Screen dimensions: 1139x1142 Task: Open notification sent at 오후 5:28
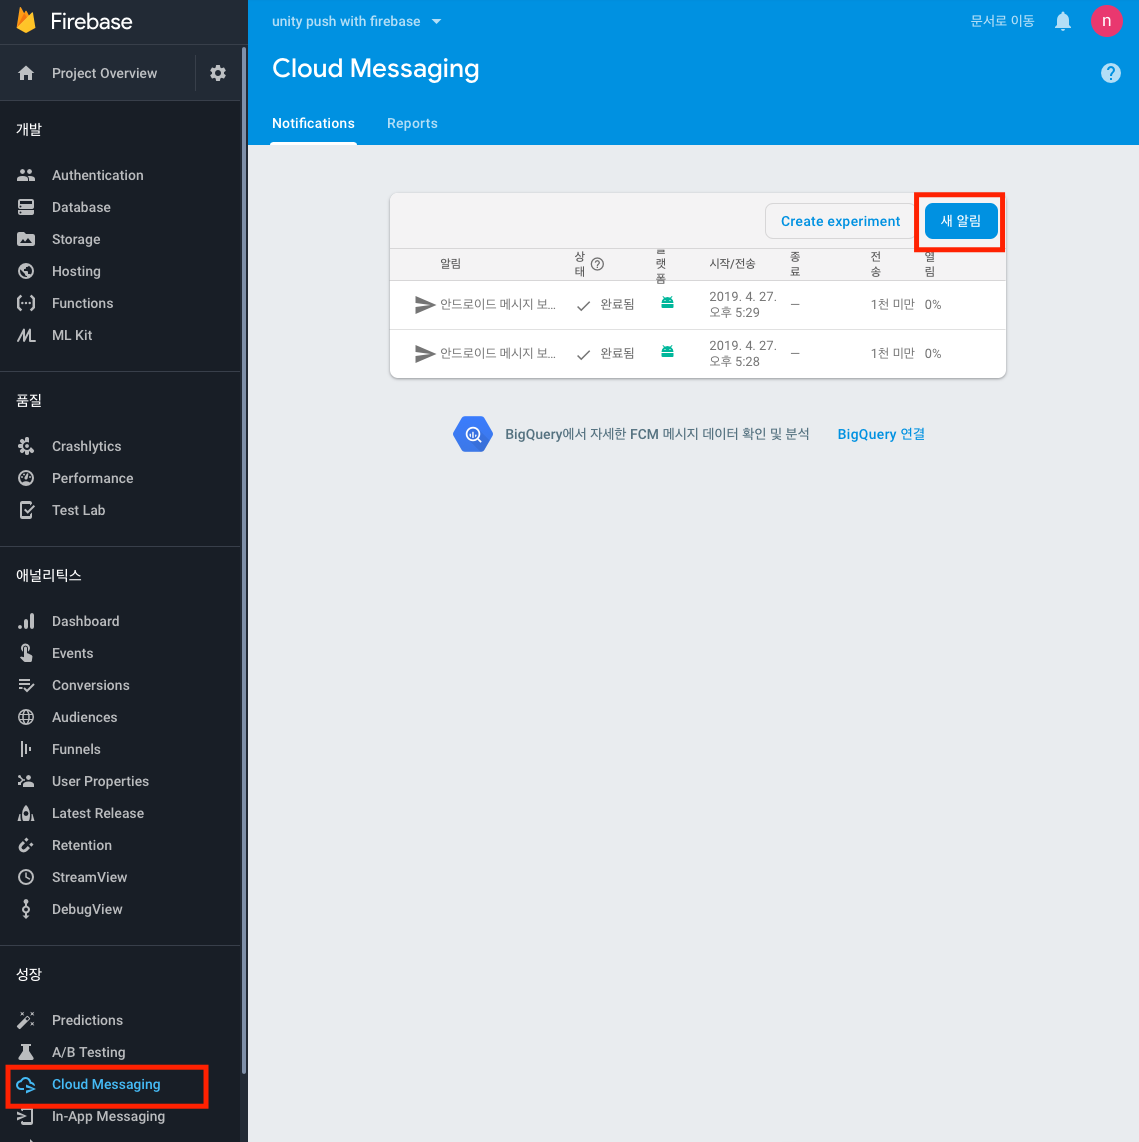click(698, 353)
